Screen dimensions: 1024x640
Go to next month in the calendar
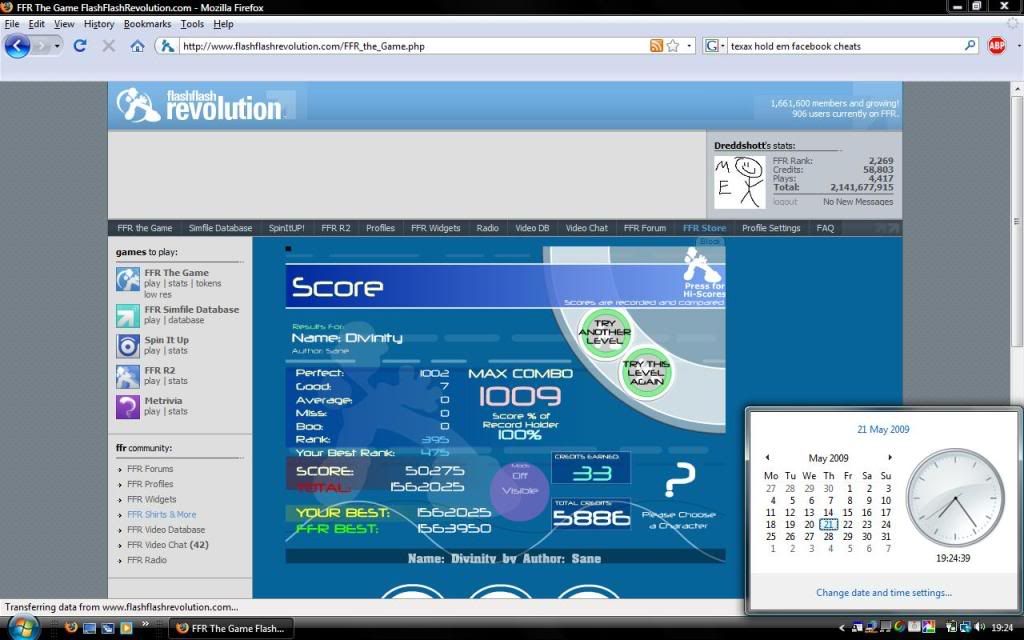pos(890,458)
